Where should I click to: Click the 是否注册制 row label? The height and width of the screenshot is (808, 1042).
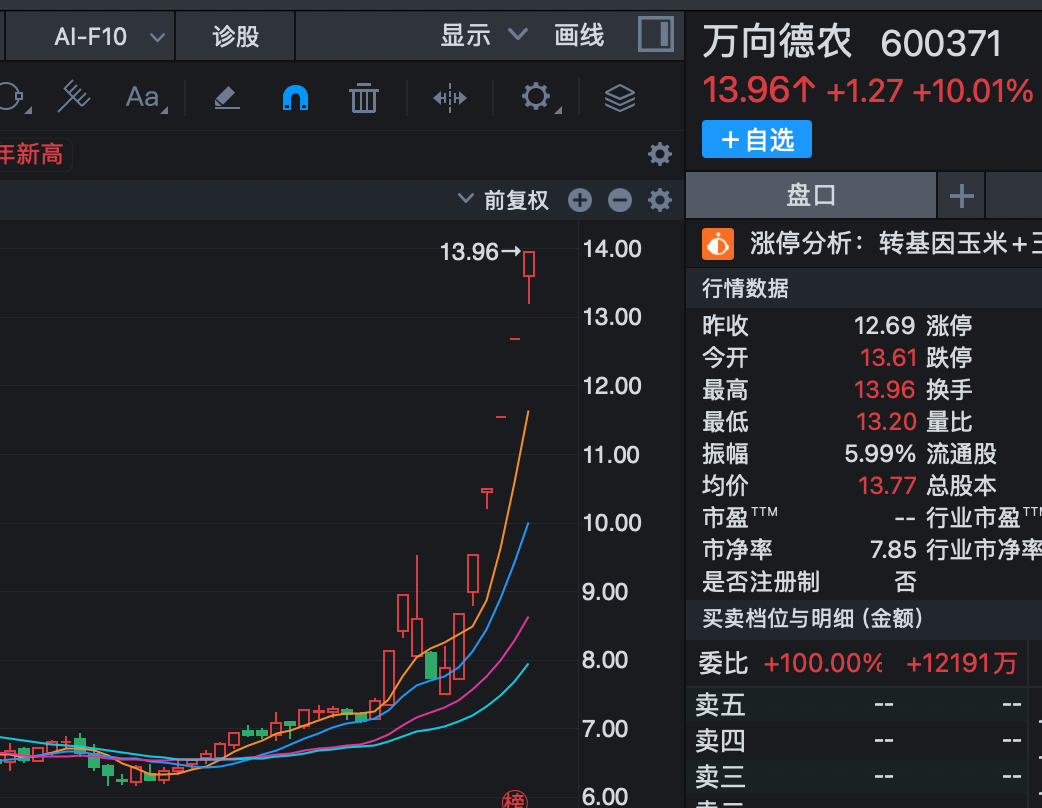click(x=761, y=581)
